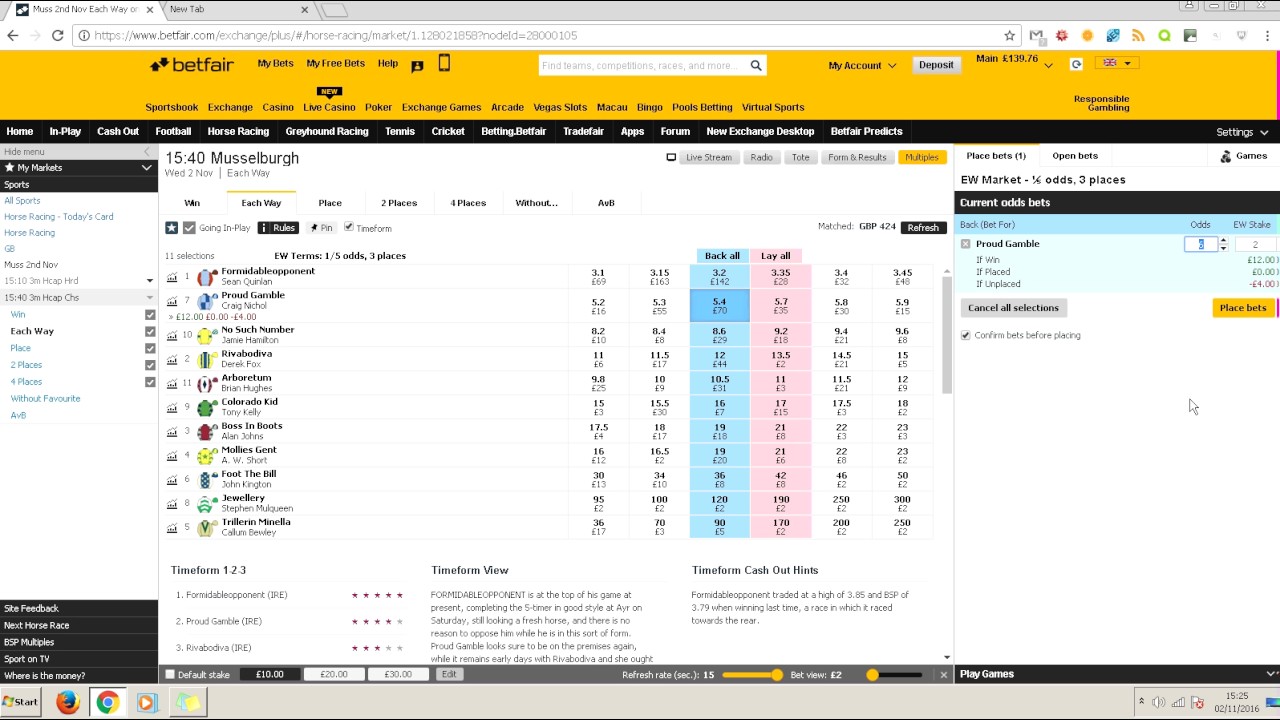Untick Confirm bets before placing
Screen dimensions: 1280x720
966,335
